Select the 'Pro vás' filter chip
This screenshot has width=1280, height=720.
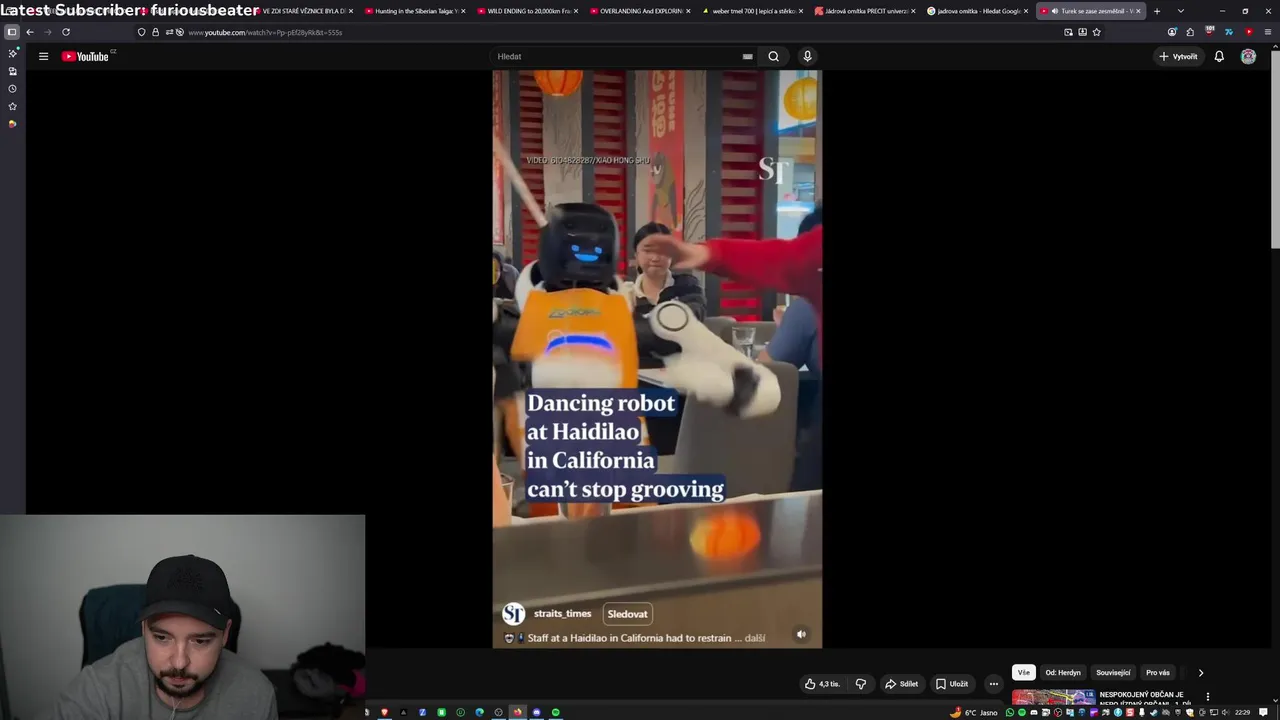[1158, 673]
